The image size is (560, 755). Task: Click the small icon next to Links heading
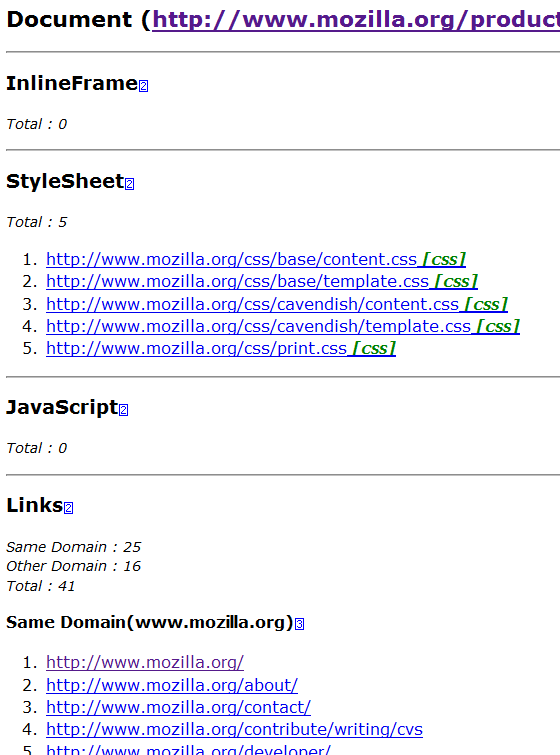tap(68, 508)
